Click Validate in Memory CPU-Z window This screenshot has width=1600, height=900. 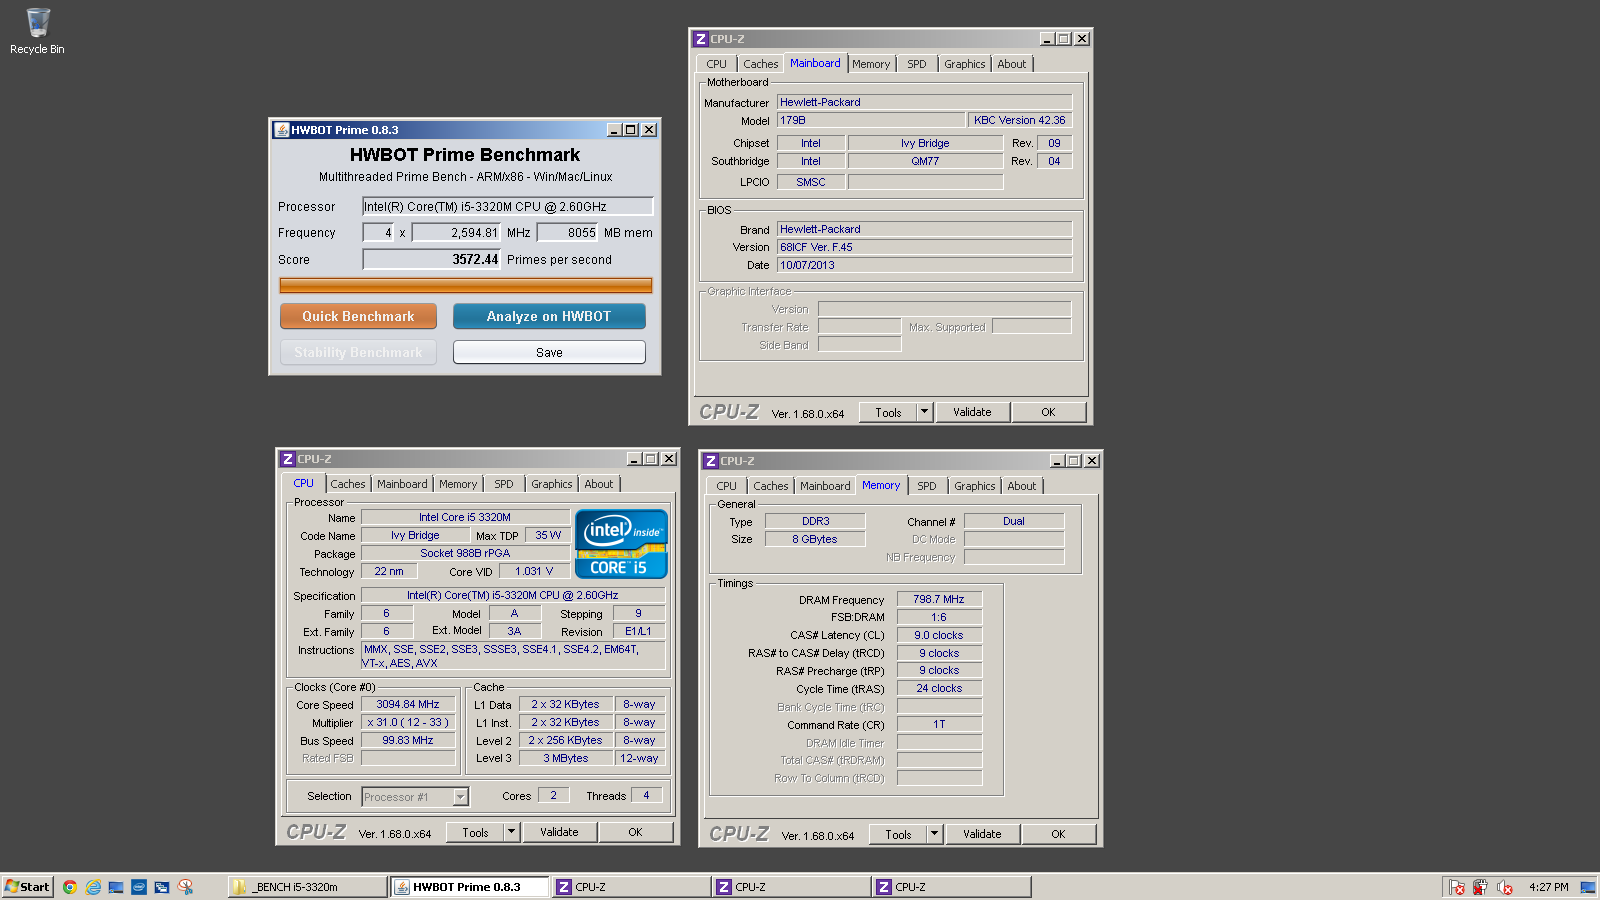point(982,834)
